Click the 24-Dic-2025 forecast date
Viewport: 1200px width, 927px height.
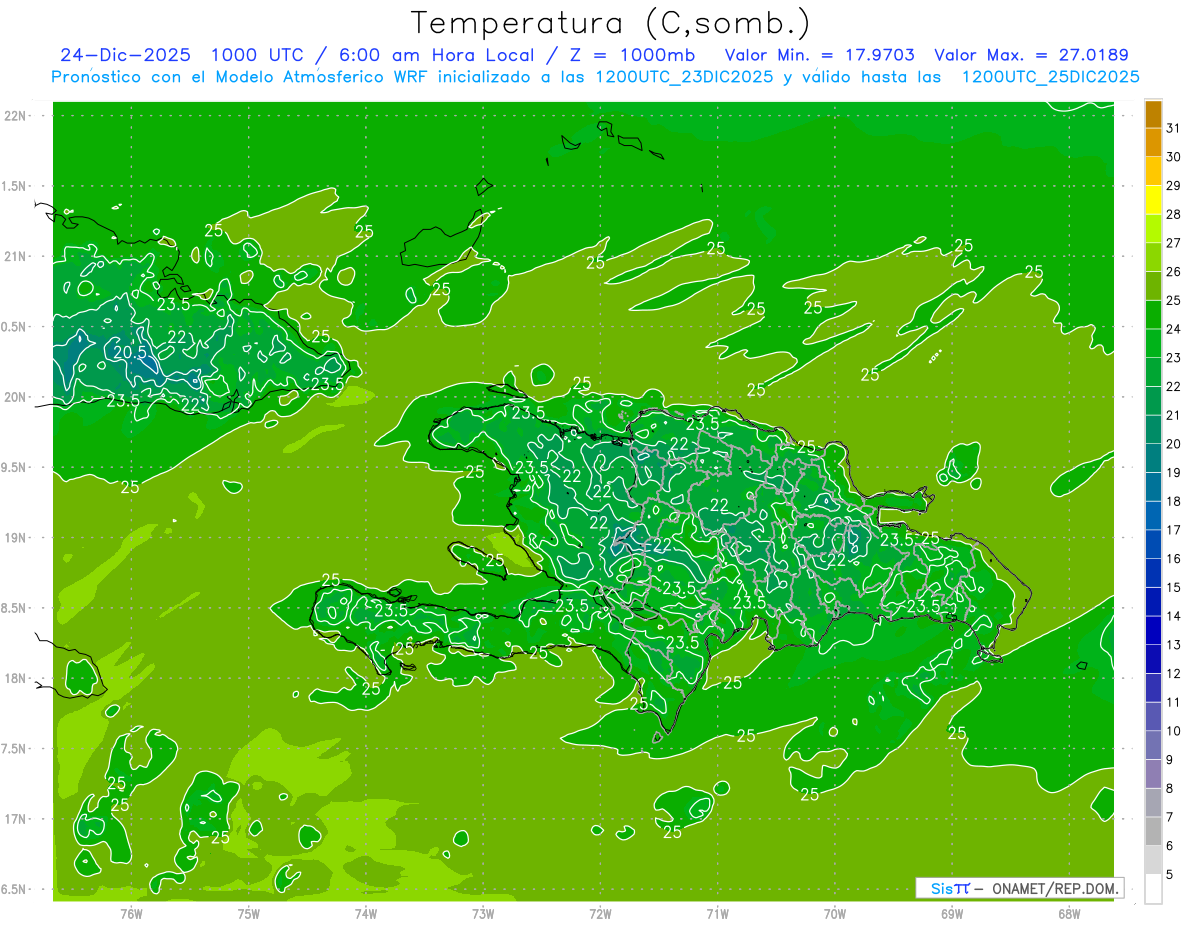coord(119,55)
